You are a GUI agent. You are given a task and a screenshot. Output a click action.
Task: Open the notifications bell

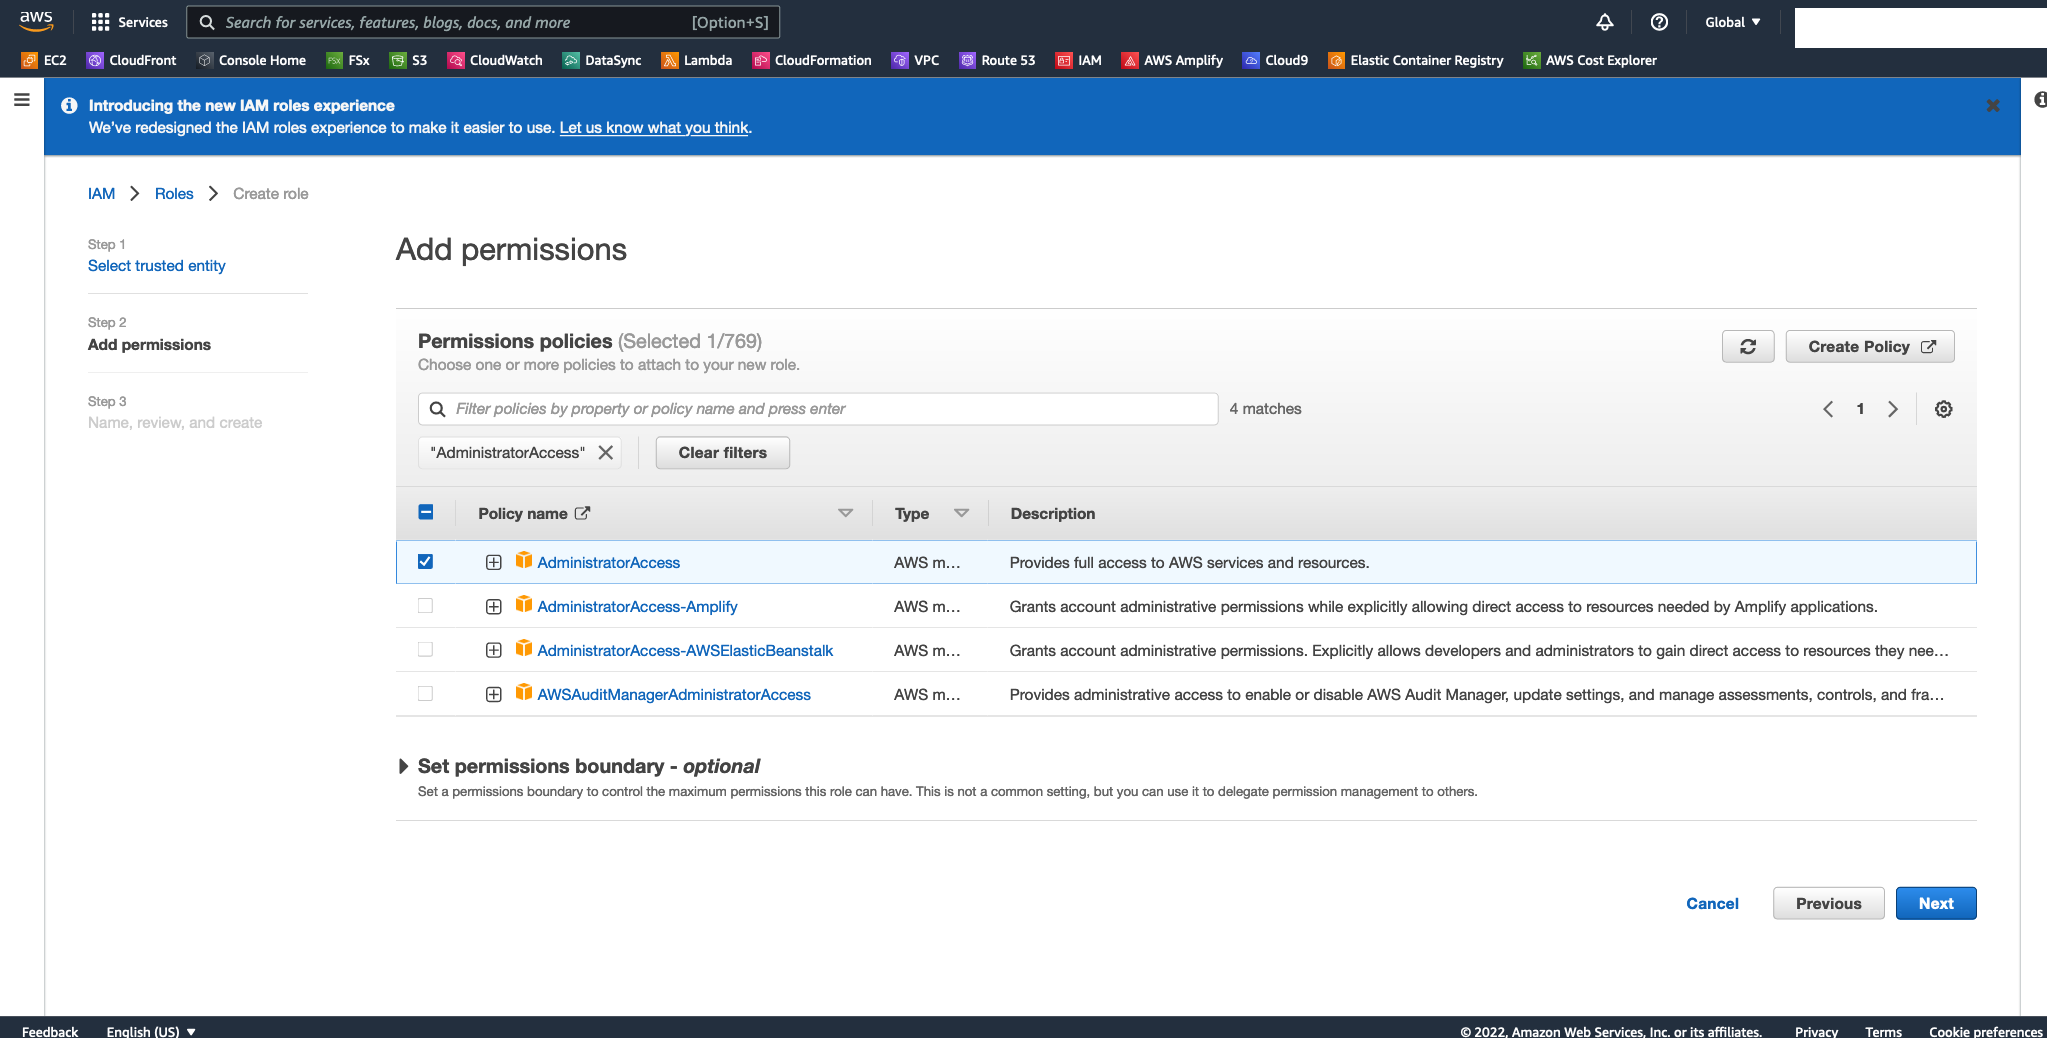pos(1604,22)
